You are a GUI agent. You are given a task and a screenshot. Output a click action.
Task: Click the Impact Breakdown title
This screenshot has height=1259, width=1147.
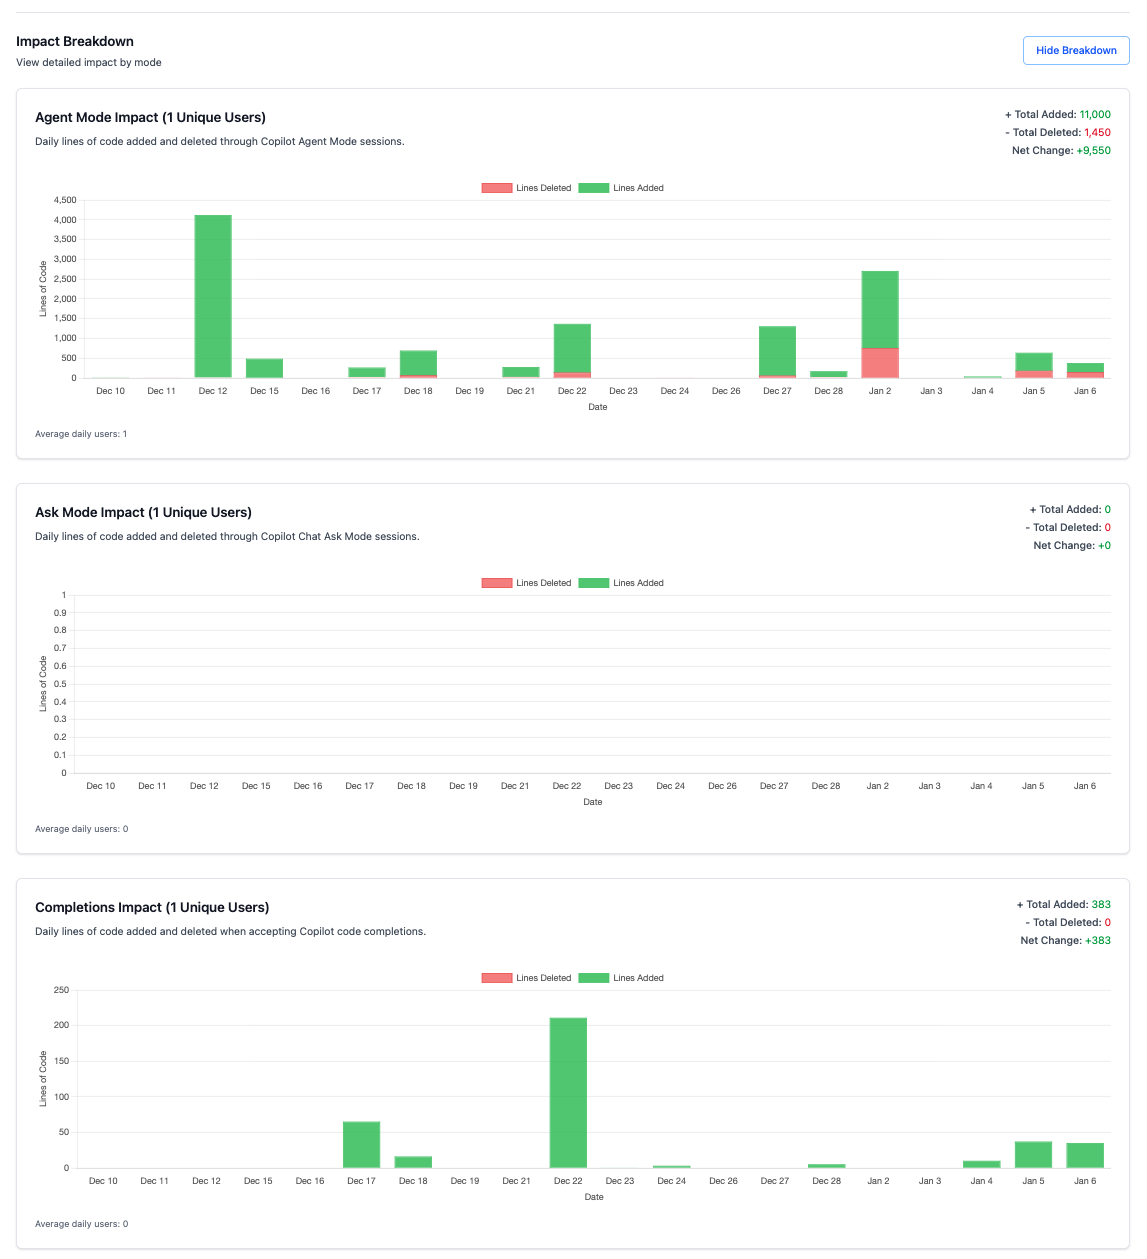[74, 41]
